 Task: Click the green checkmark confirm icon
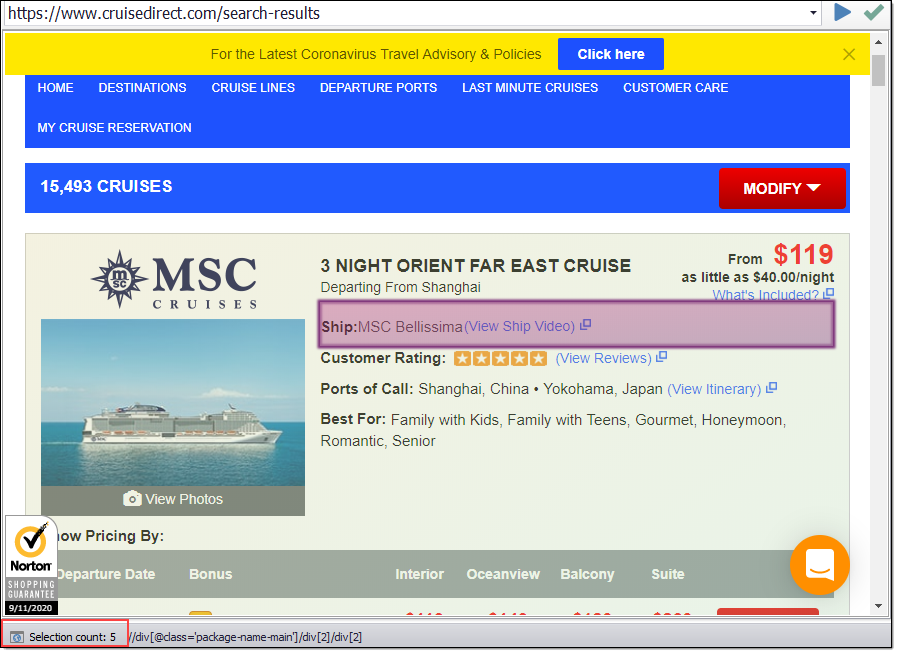pyautogui.click(x=873, y=13)
